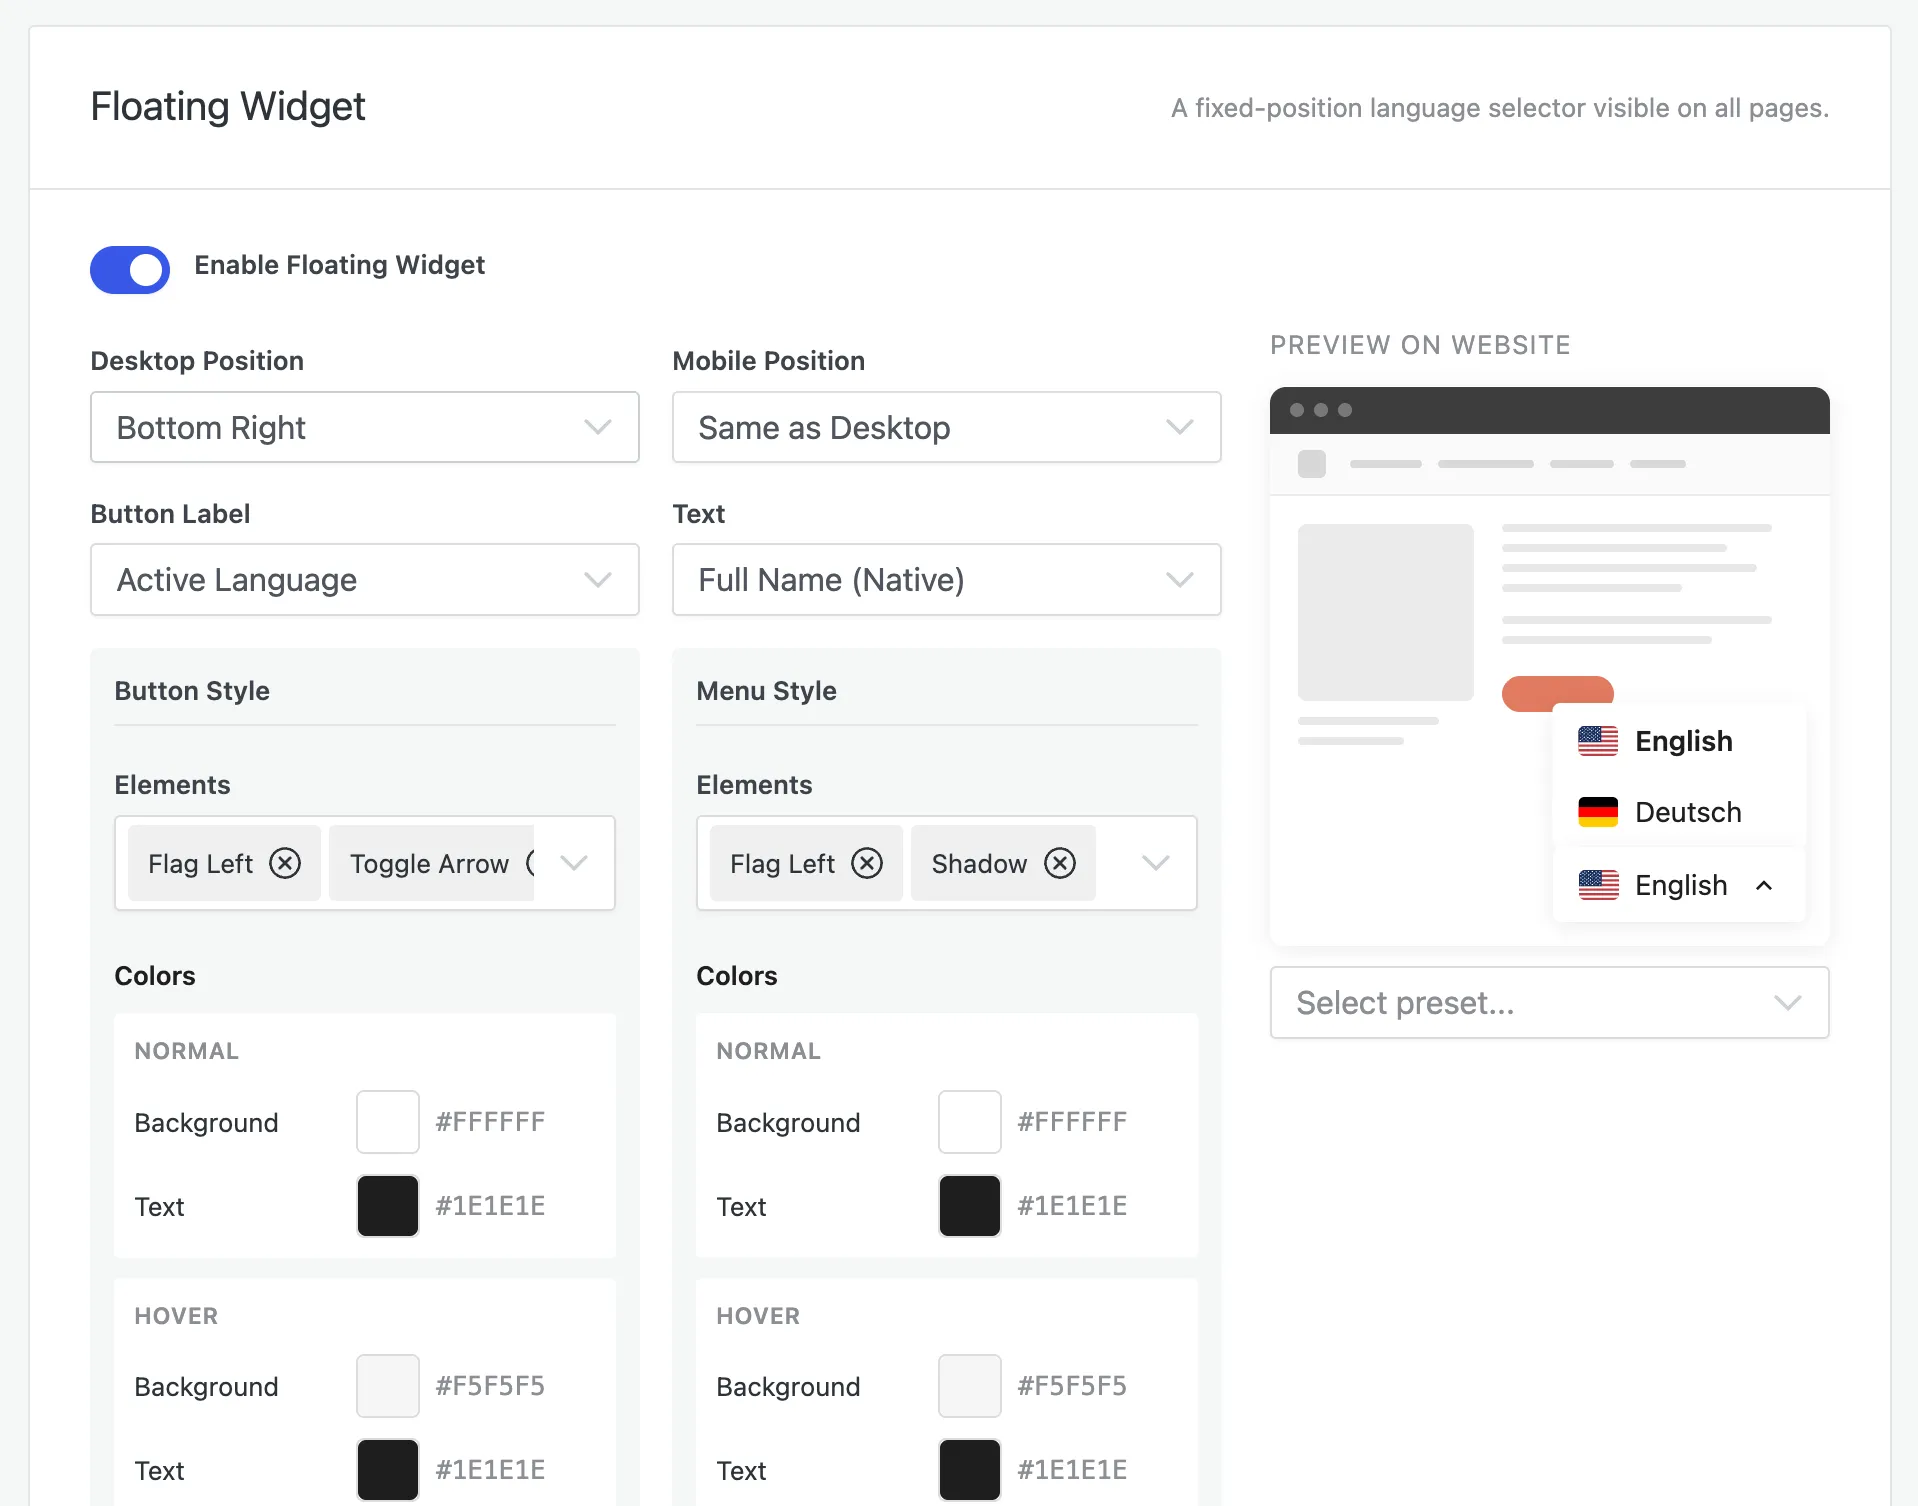Collapse the preview widget using the up arrow
Viewport: 1918px width, 1506px height.
pyautogui.click(x=1764, y=885)
